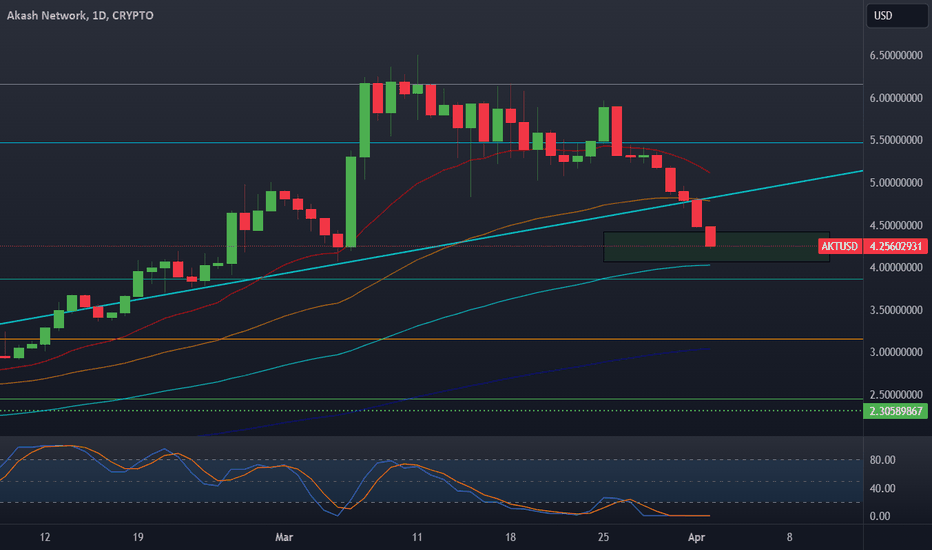Click the 2.50000000 price axis label
This screenshot has width=932, height=550.
coord(896,395)
